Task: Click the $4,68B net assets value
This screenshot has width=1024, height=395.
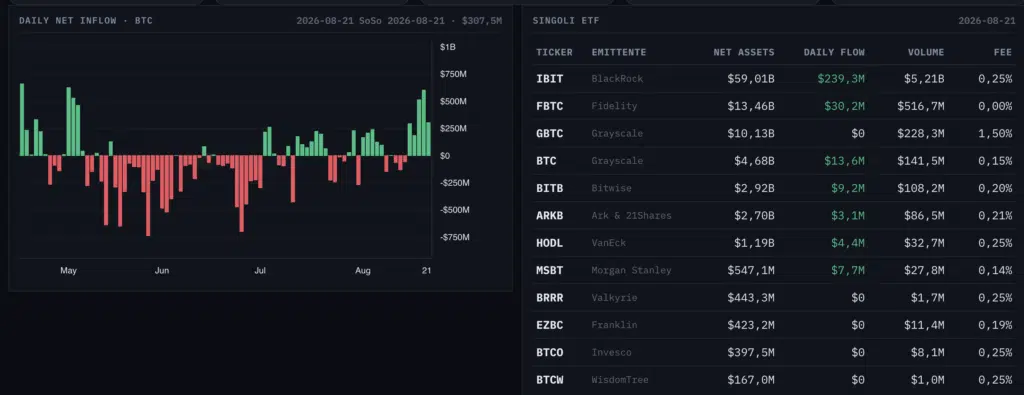Action: (754, 161)
